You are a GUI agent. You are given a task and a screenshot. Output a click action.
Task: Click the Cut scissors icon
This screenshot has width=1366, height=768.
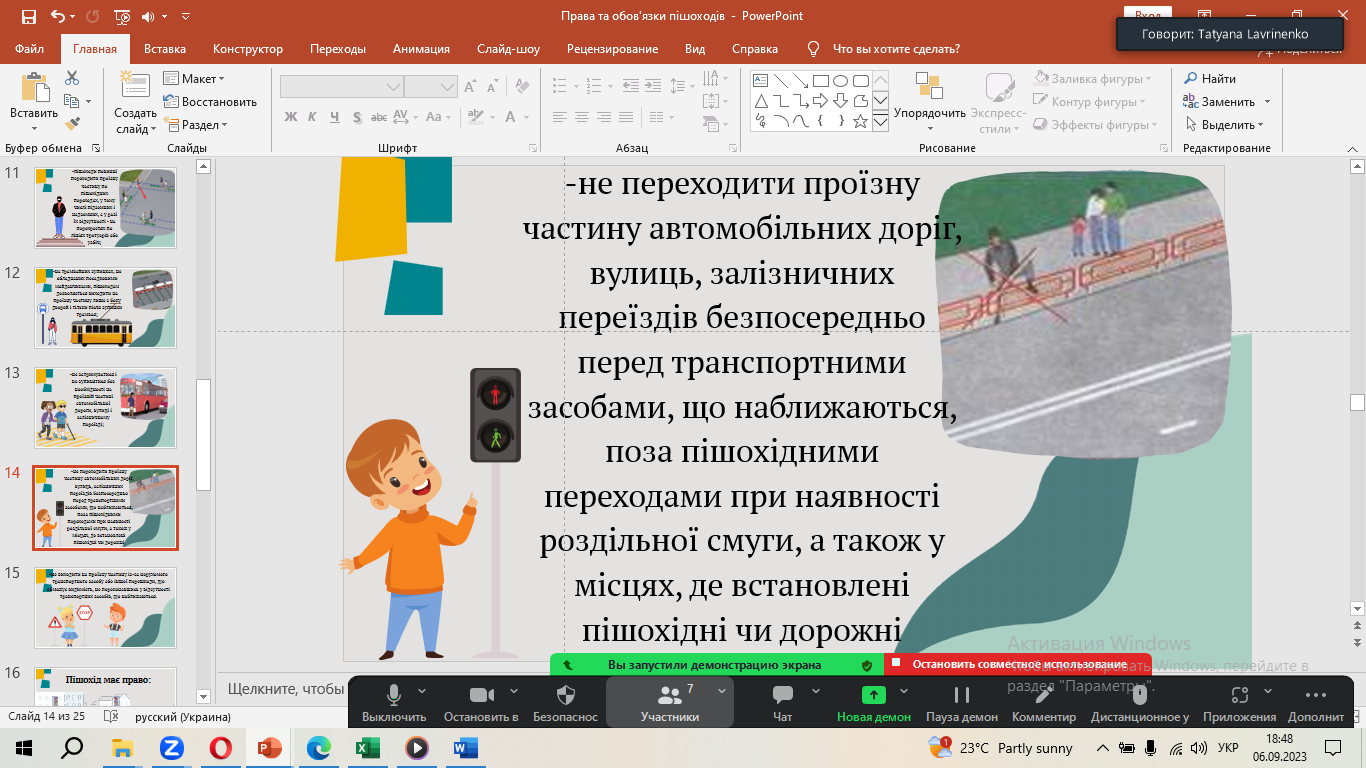72,78
